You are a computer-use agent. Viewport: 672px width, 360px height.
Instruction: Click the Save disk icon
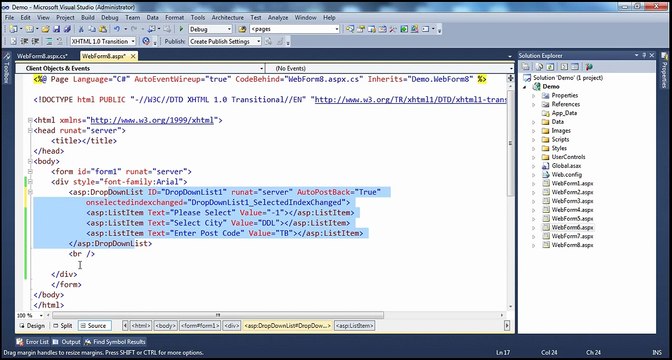pos(56,29)
